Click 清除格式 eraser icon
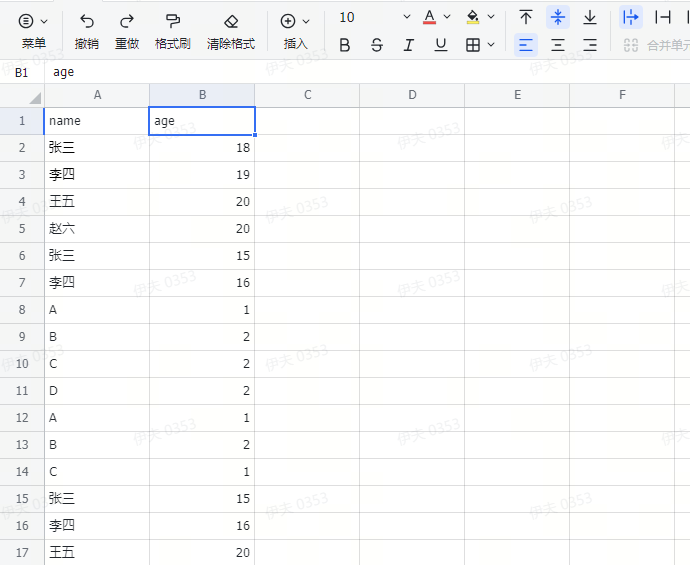 coord(231,21)
